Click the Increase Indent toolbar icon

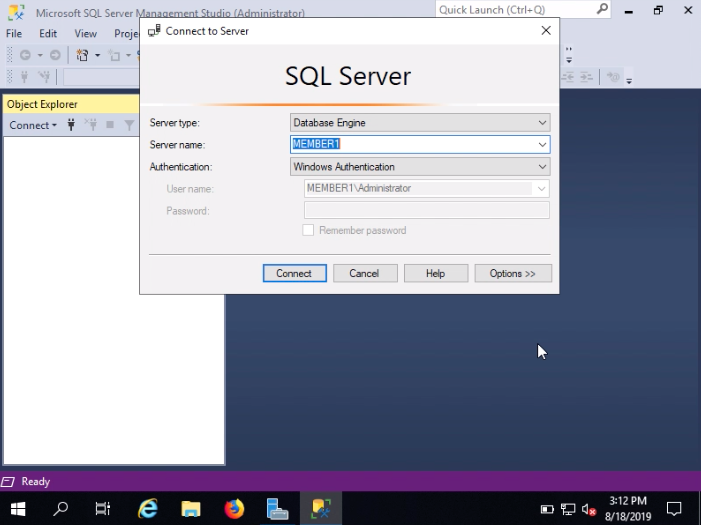pyautogui.click(x=586, y=77)
